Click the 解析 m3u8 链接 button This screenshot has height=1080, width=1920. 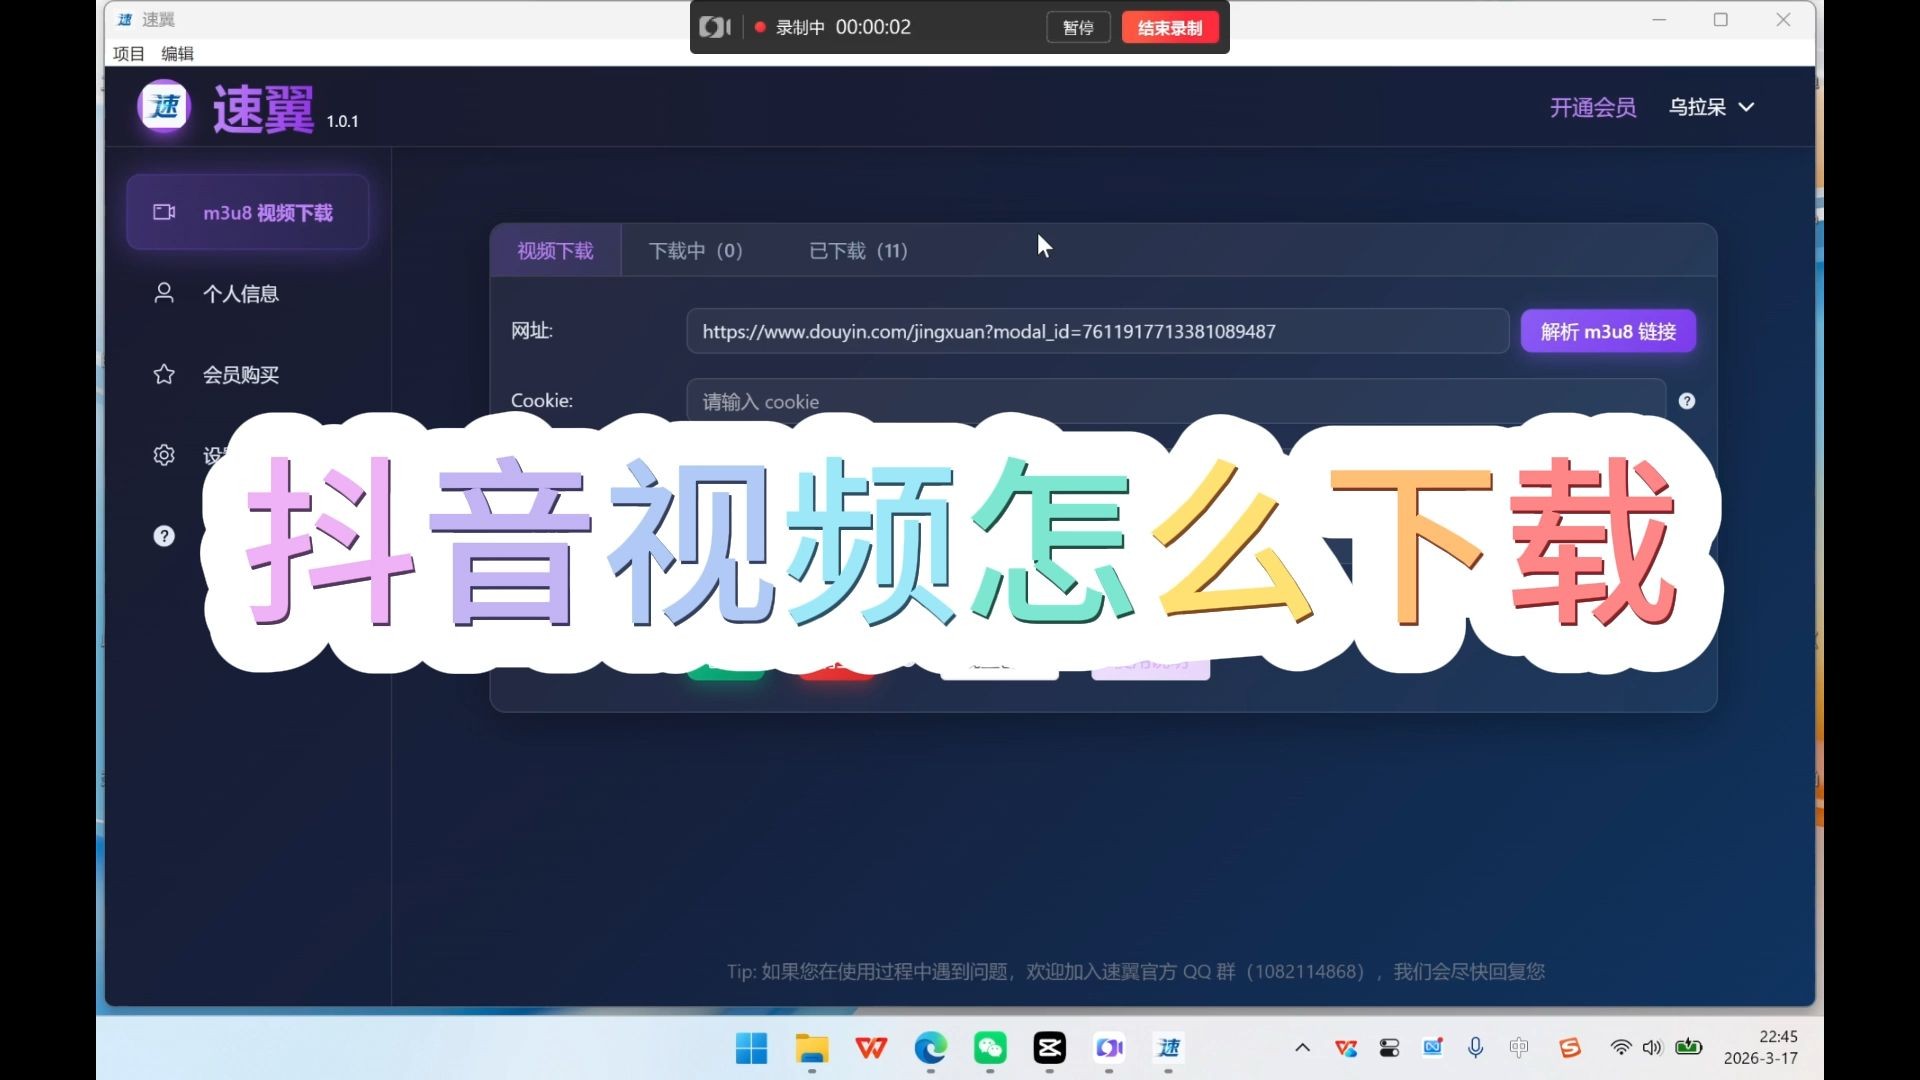pos(1607,331)
